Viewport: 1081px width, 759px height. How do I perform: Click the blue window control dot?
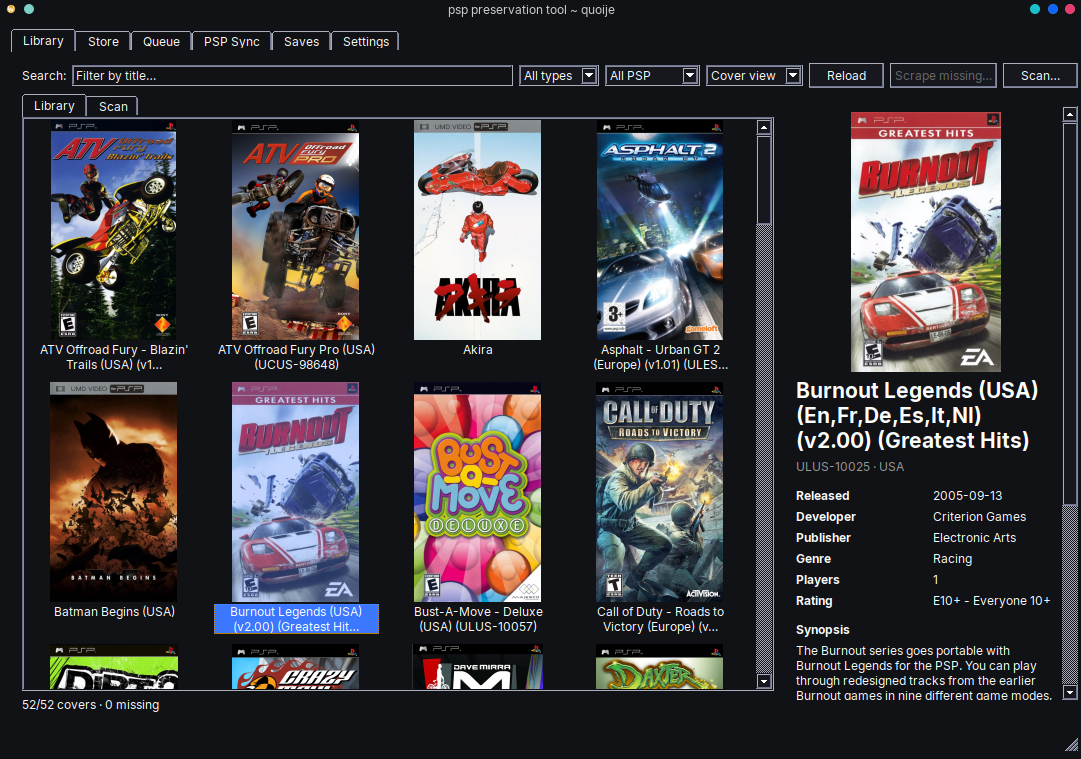tap(1053, 9)
